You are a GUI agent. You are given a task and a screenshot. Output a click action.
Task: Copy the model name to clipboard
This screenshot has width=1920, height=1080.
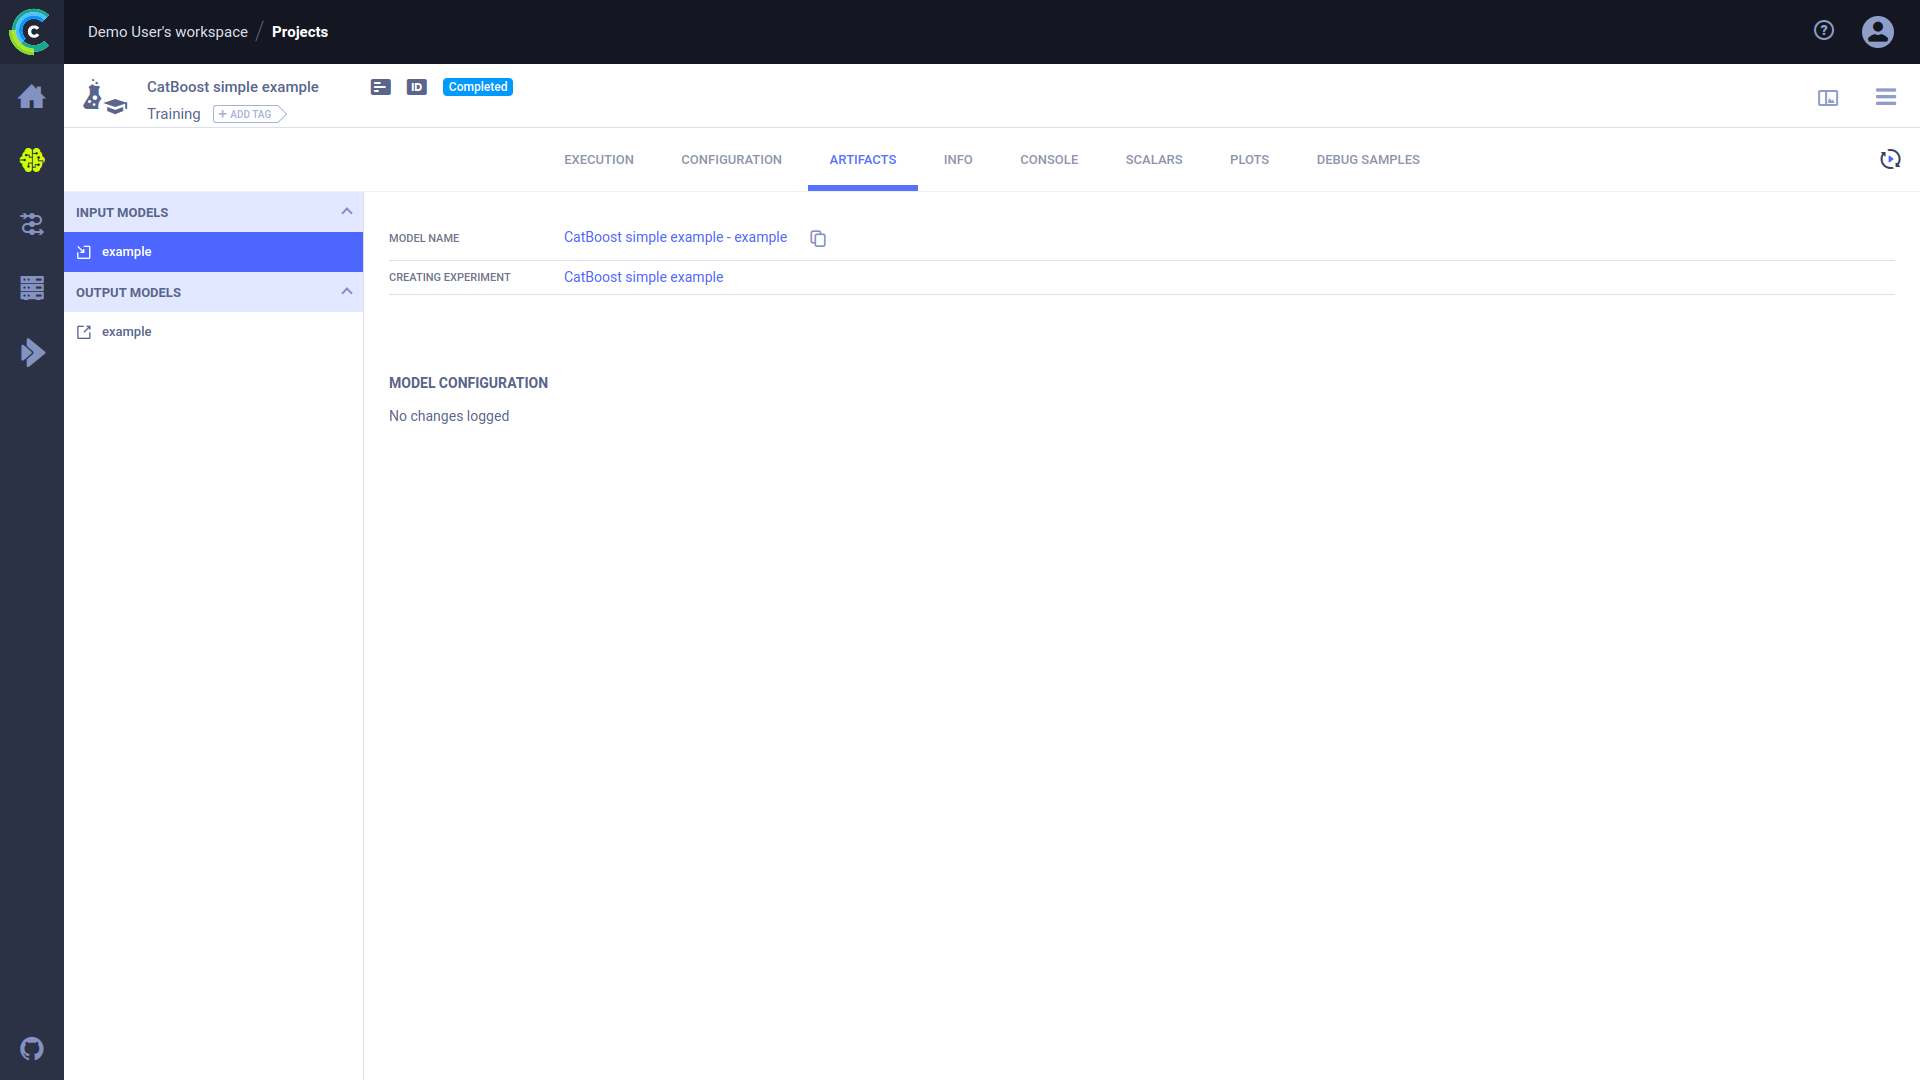(818, 238)
